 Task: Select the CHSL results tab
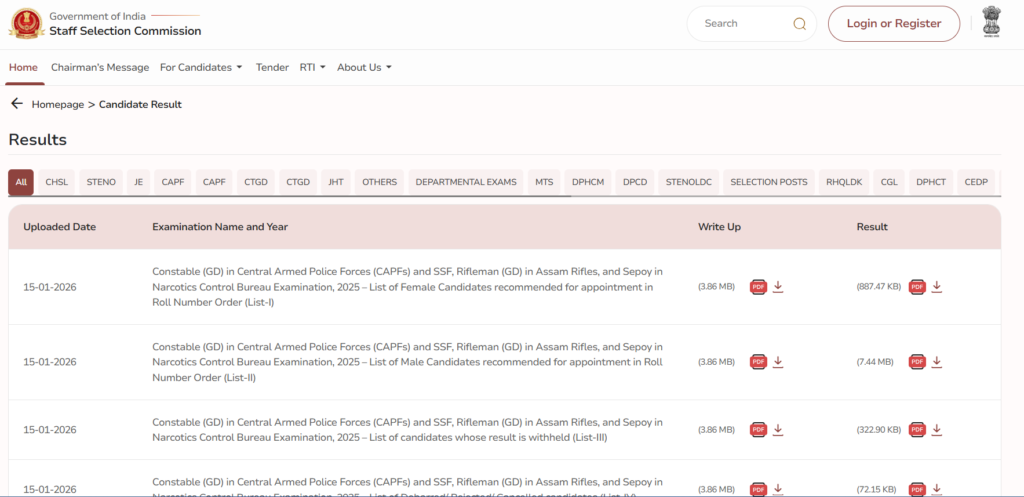pyautogui.click(x=57, y=182)
